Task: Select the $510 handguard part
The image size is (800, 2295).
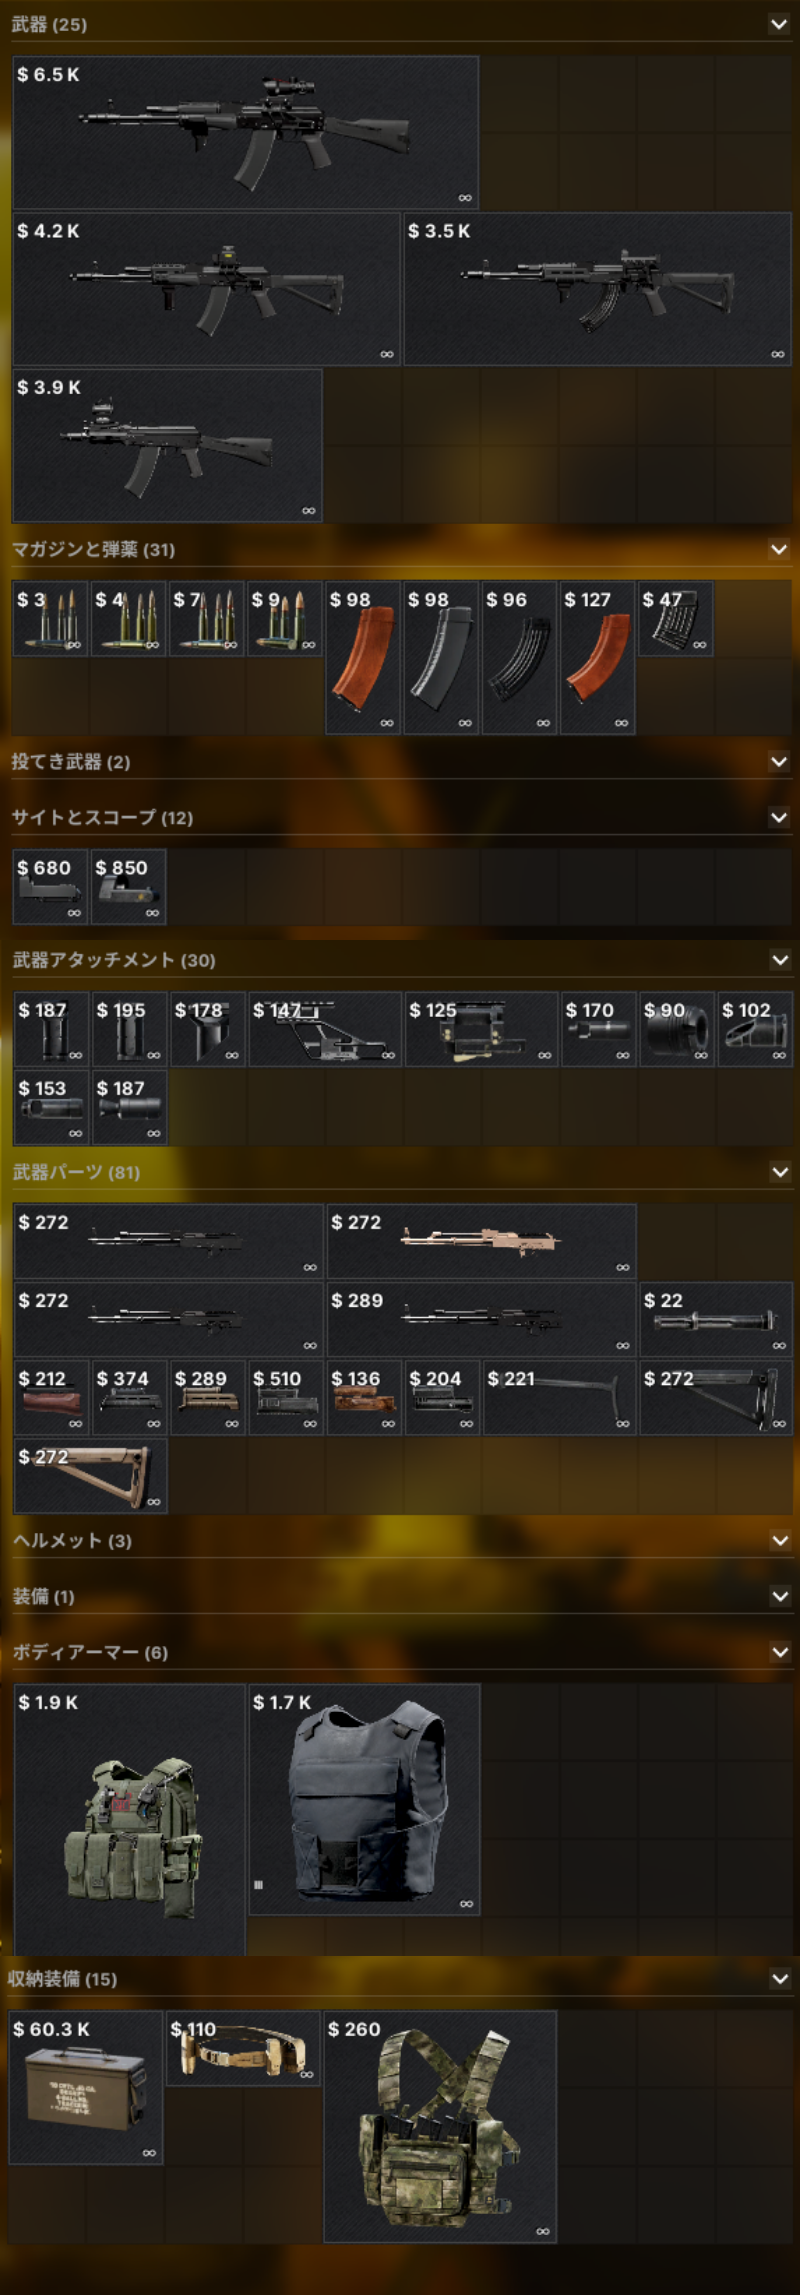Action: coord(285,1397)
